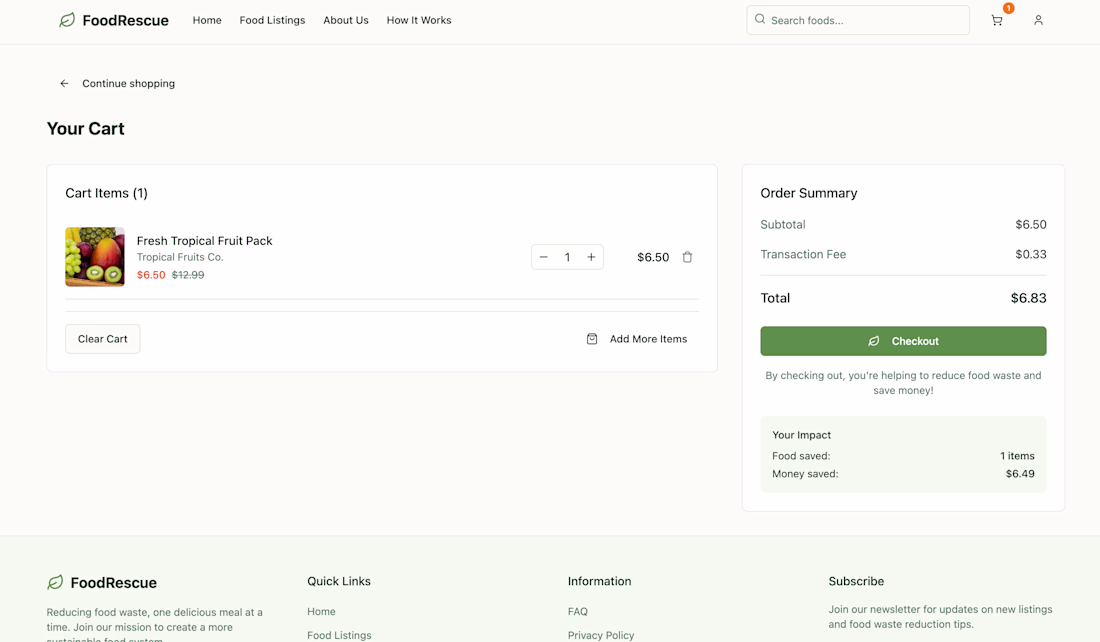The height and width of the screenshot is (642, 1100).
Task: Open the Food Listings navigation page
Action: point(272,20)
